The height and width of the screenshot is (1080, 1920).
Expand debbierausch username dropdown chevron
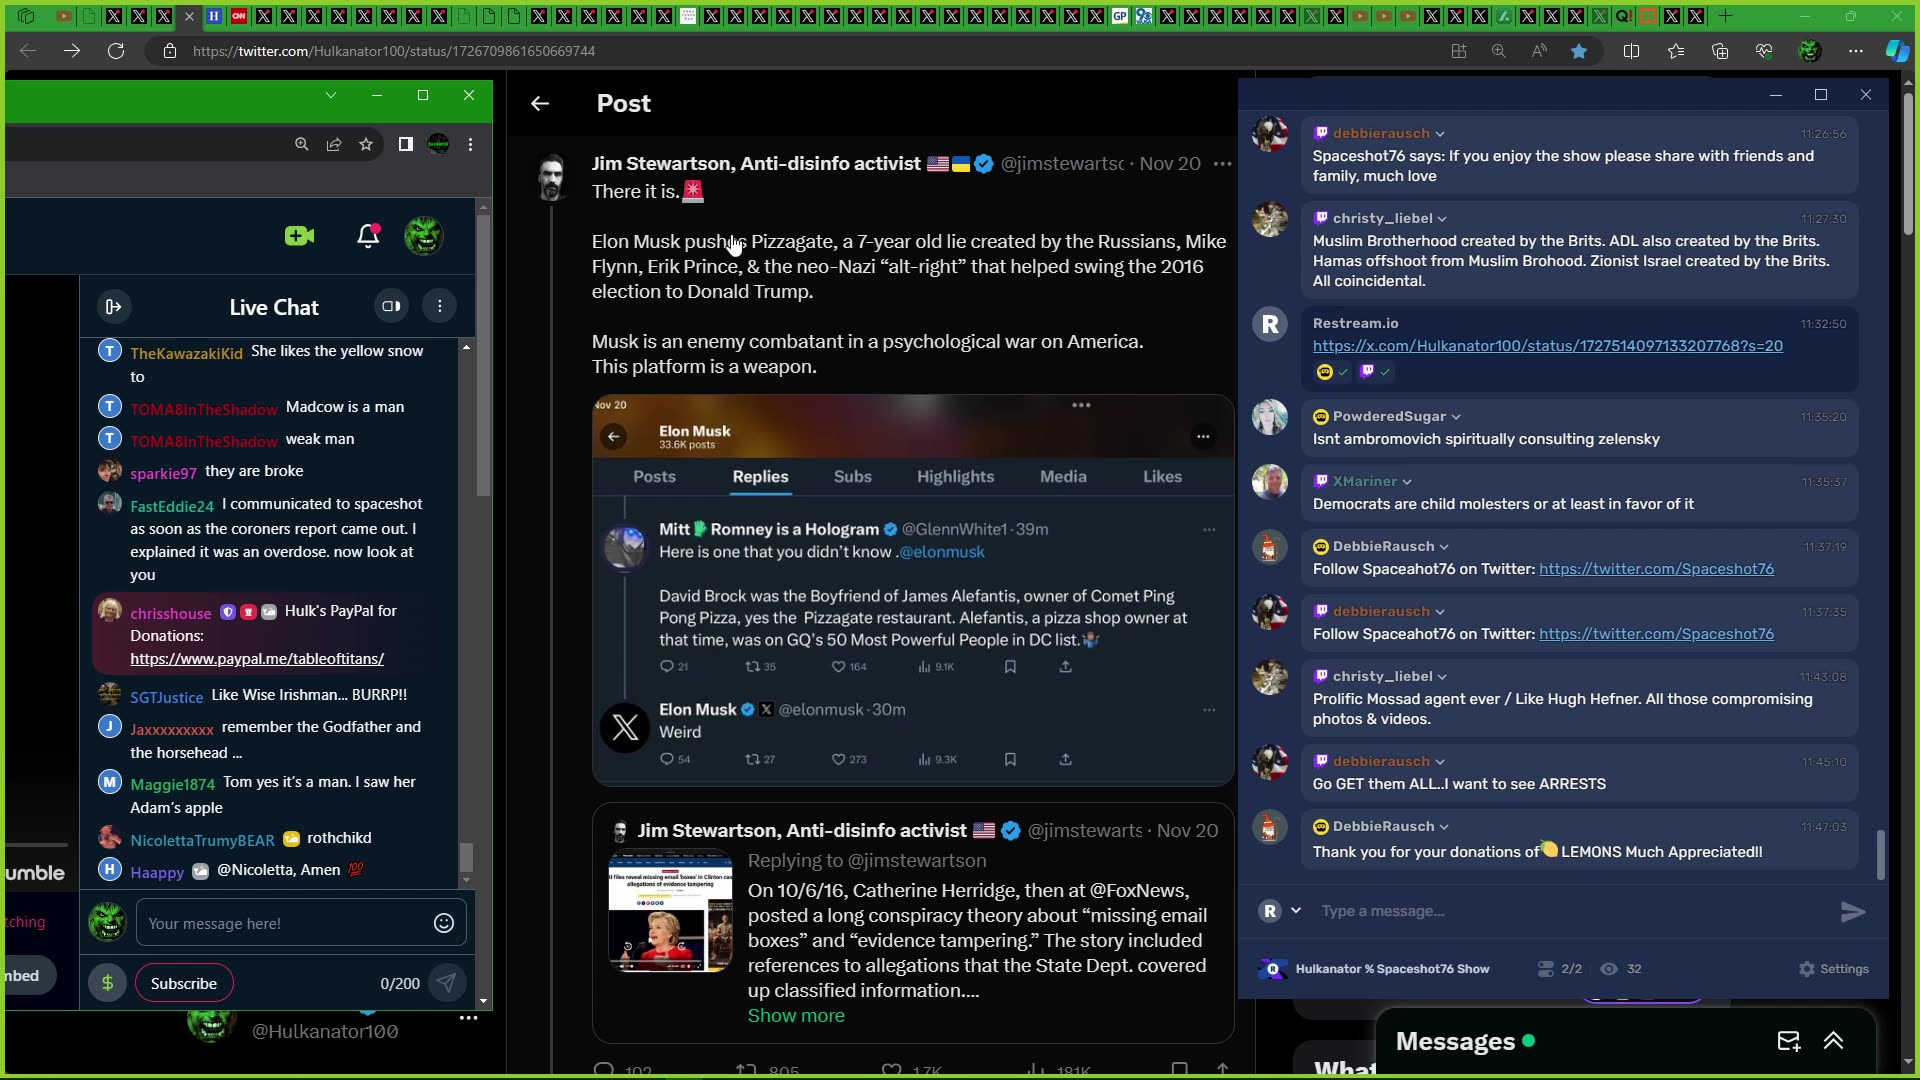pyautogui.click(x=1440, y=134)
